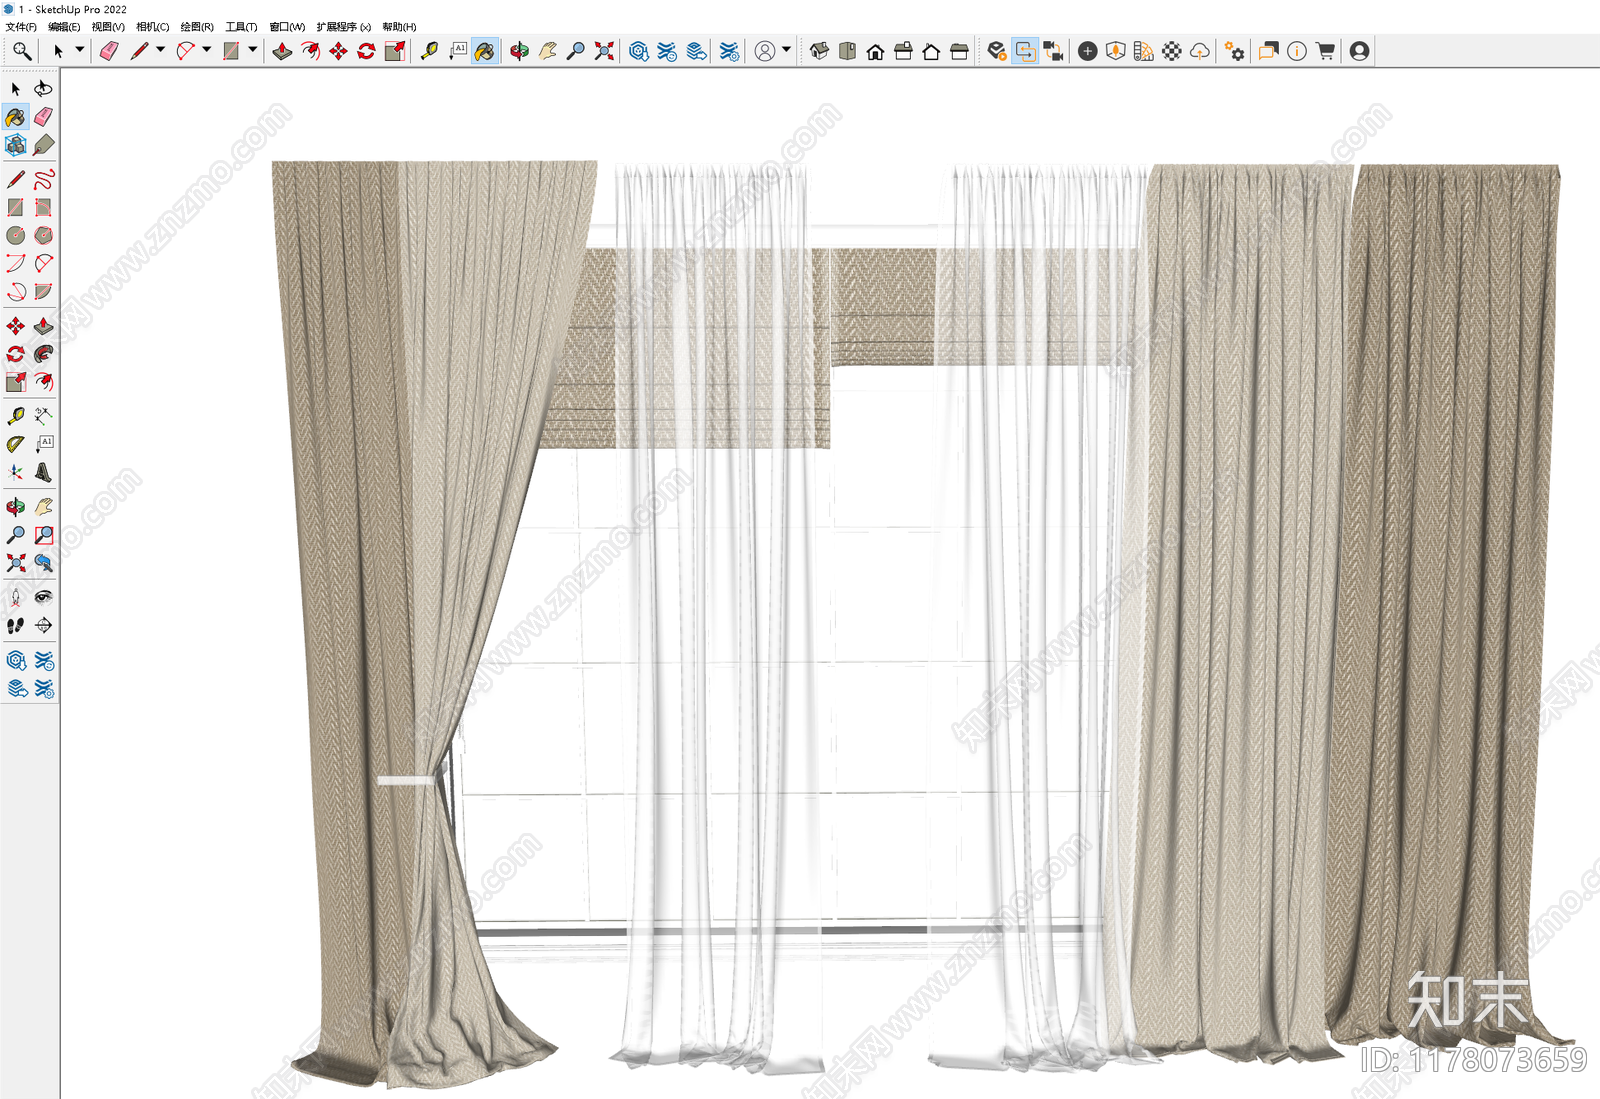The height and width of the screenshot is (1099, 1600).
Task: Click the search magnifier in top toolbar
Action: click(22, 51)
